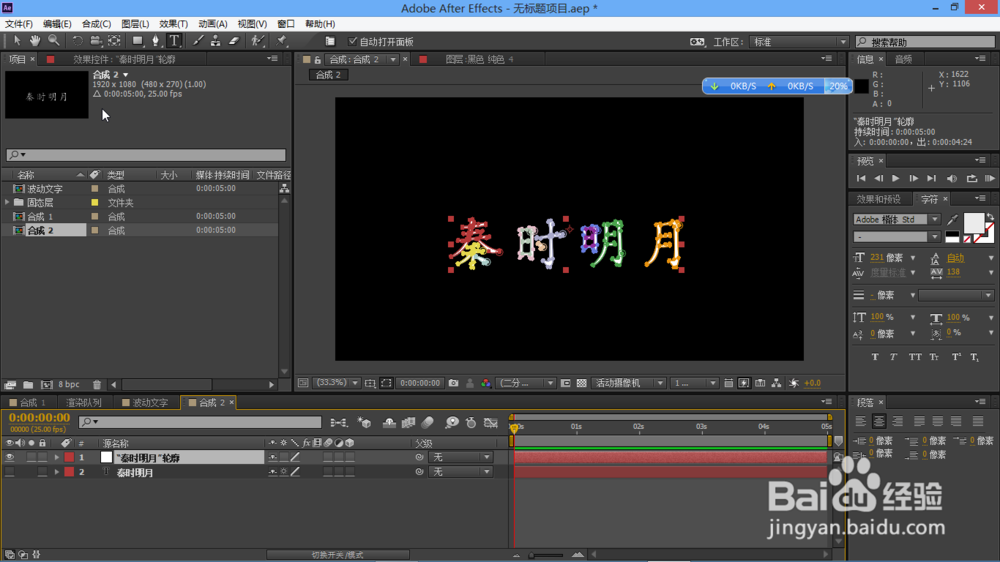The height and width of the screenshot is (562, 1000).
Task: Switch to the 渲染队列 tab
Action: [84, 403]
